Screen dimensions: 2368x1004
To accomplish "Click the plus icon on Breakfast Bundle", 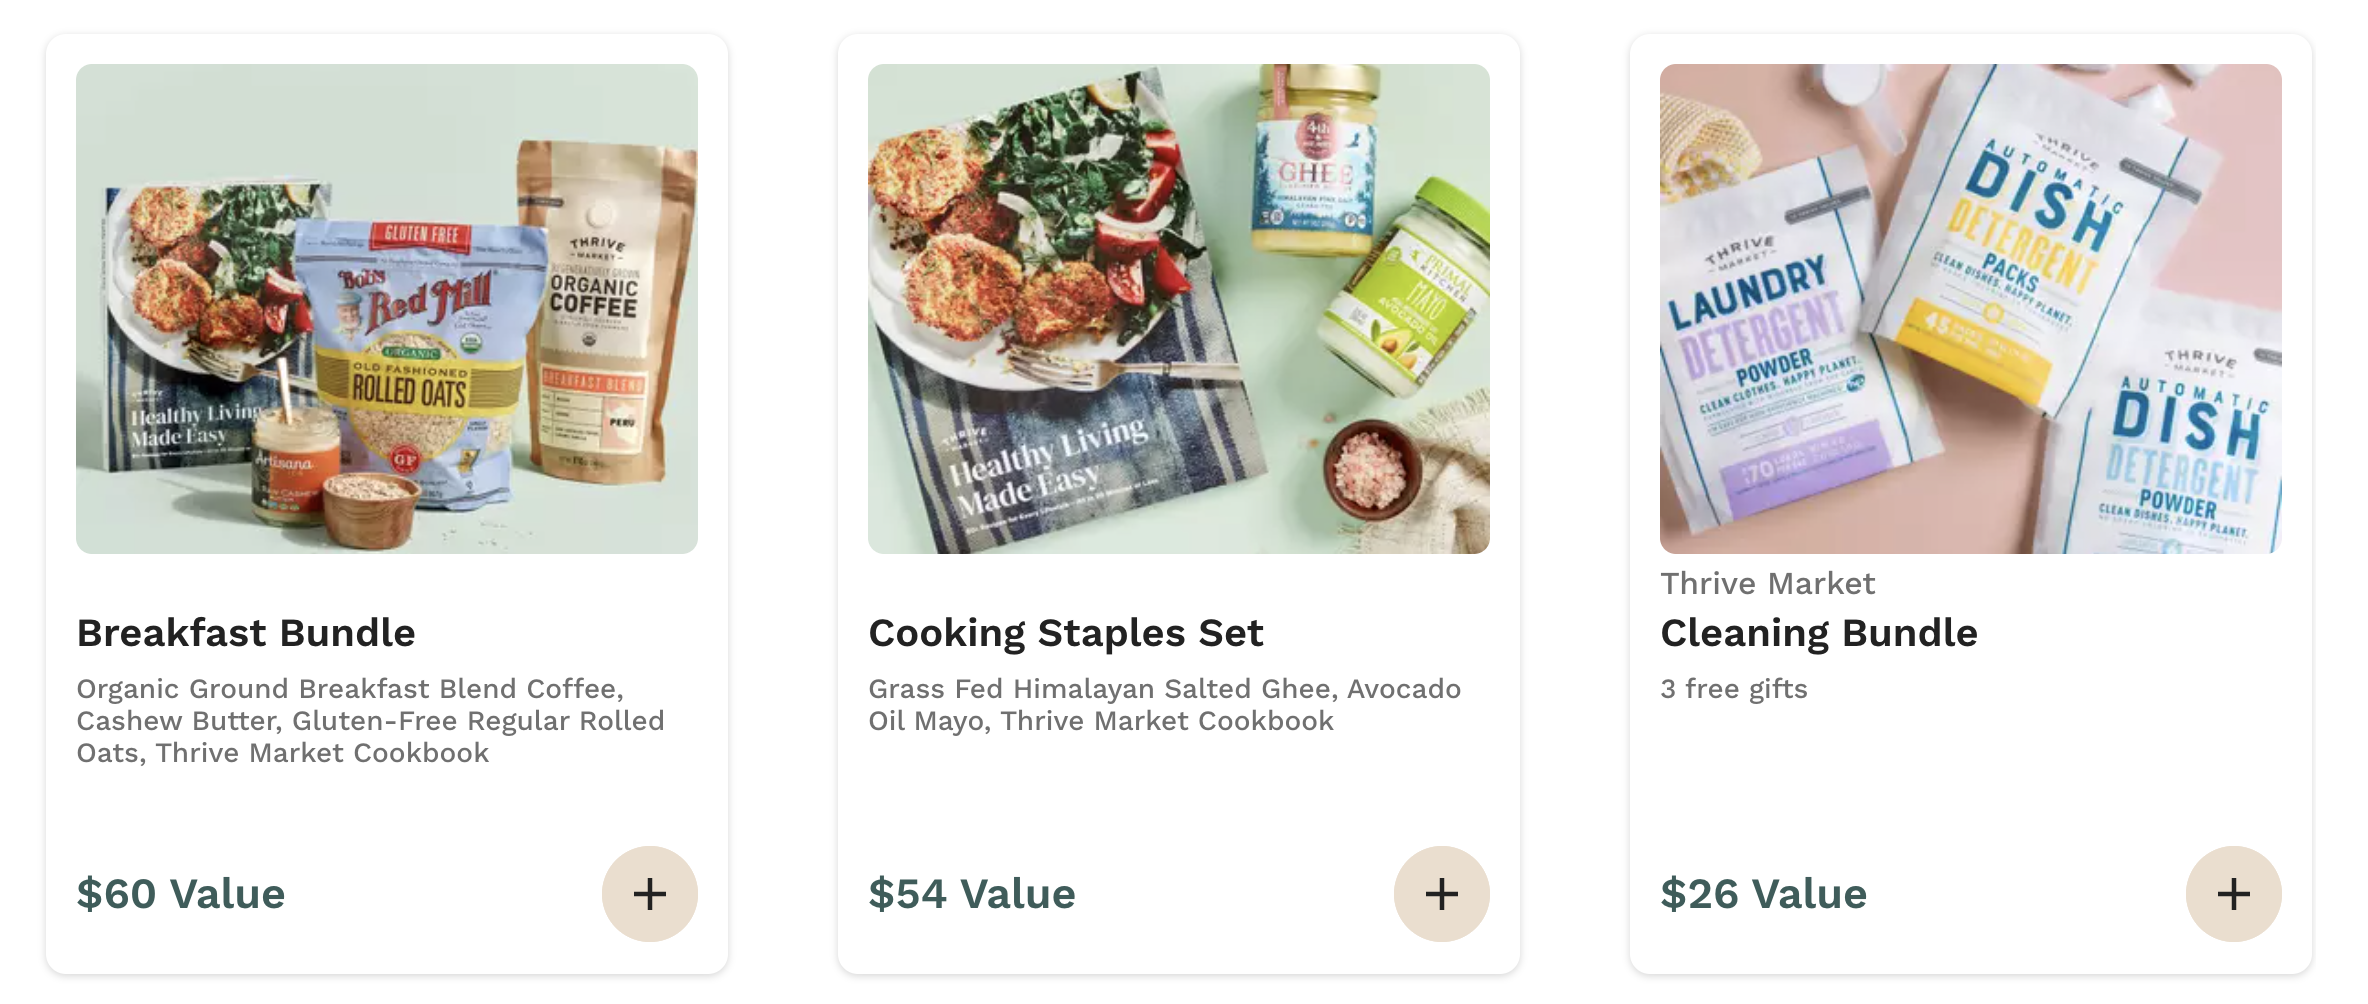I will [x=650, y=893].
